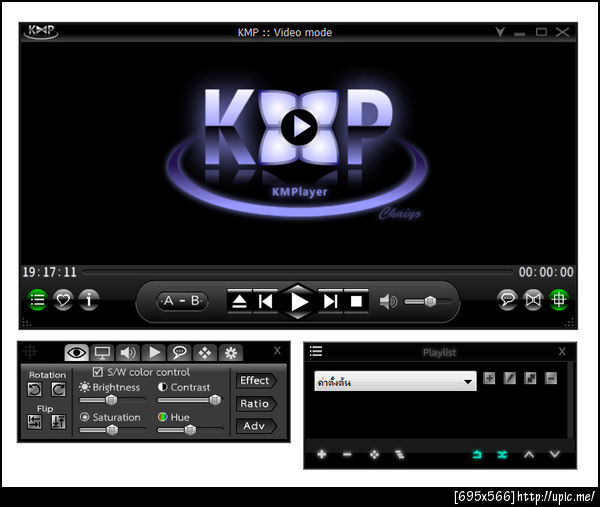Select the speech bubble subtitle tab
The image size is (600, 507).
pos(179,352)
